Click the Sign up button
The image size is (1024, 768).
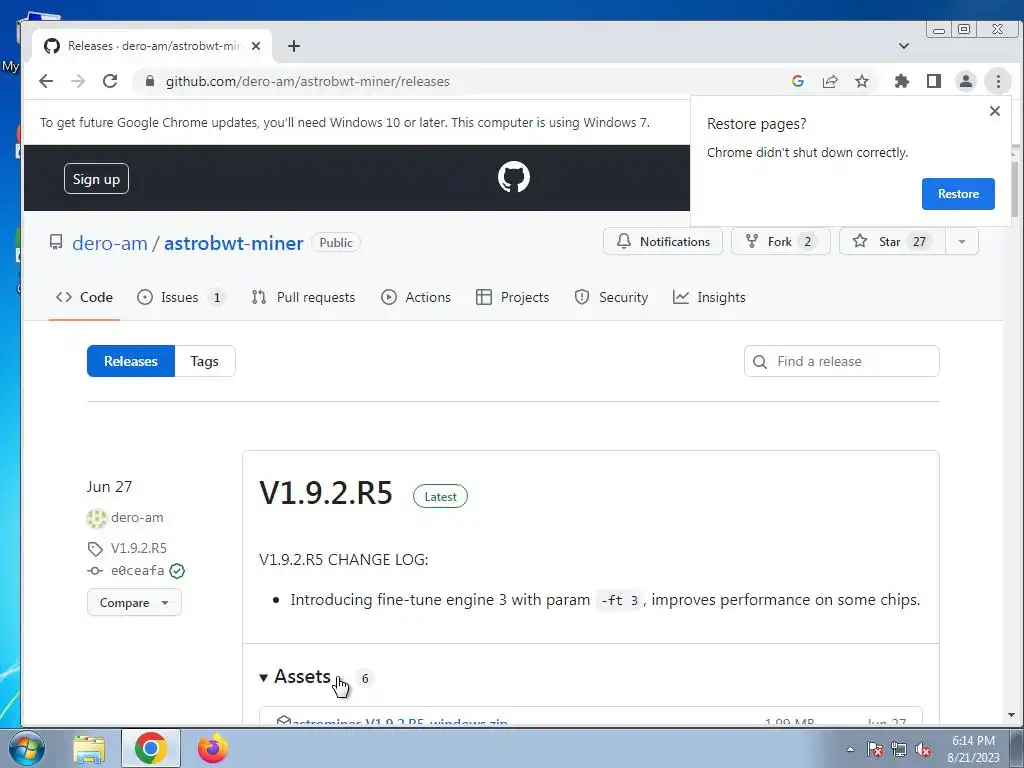[x=96, y=179]
